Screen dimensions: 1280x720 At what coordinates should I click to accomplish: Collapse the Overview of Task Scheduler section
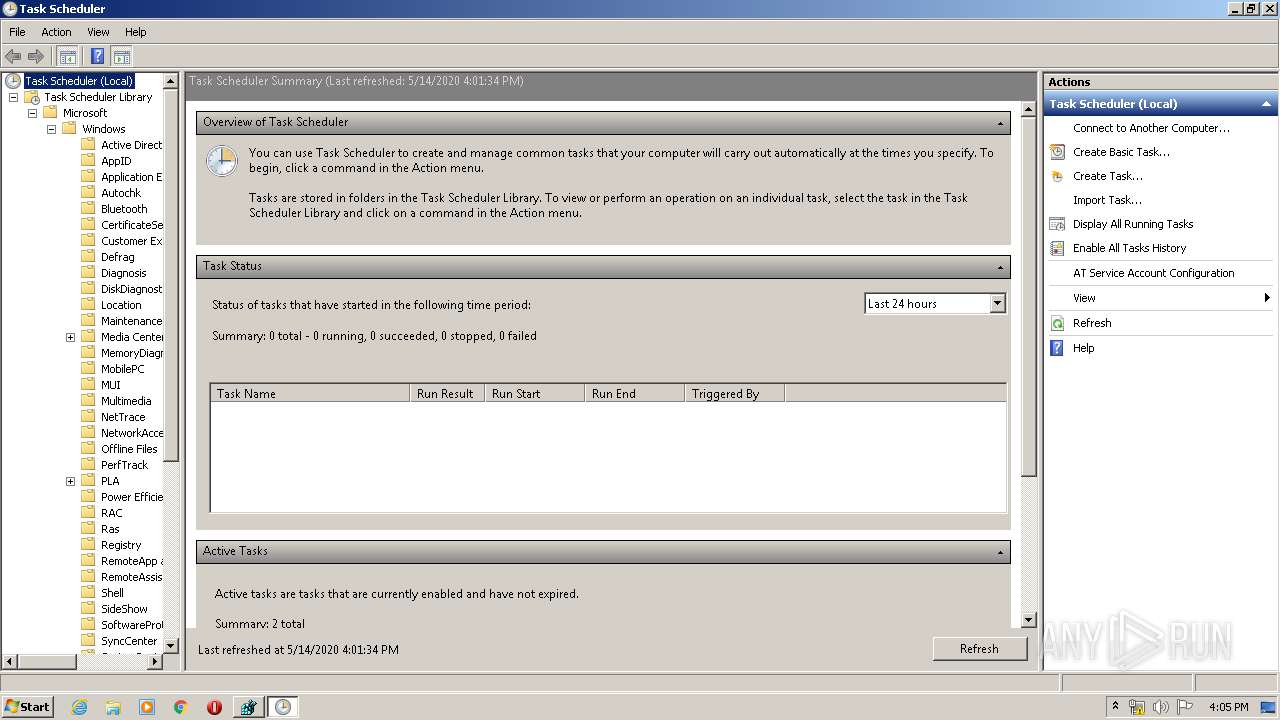click(x=1000, y=123)
